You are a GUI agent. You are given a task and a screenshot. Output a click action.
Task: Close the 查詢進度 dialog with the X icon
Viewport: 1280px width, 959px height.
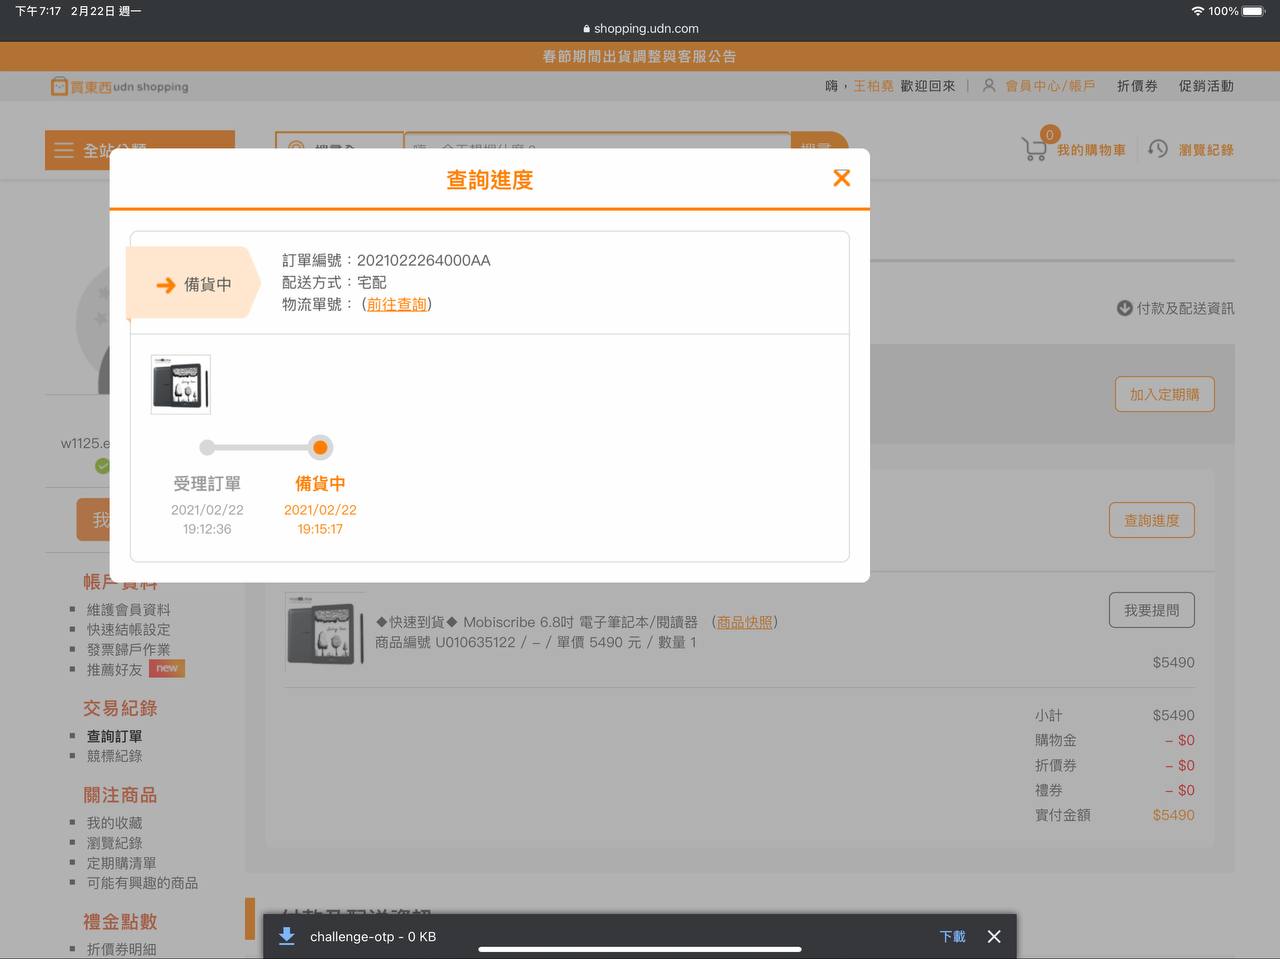pyautogui.click(x=841, y=178)
